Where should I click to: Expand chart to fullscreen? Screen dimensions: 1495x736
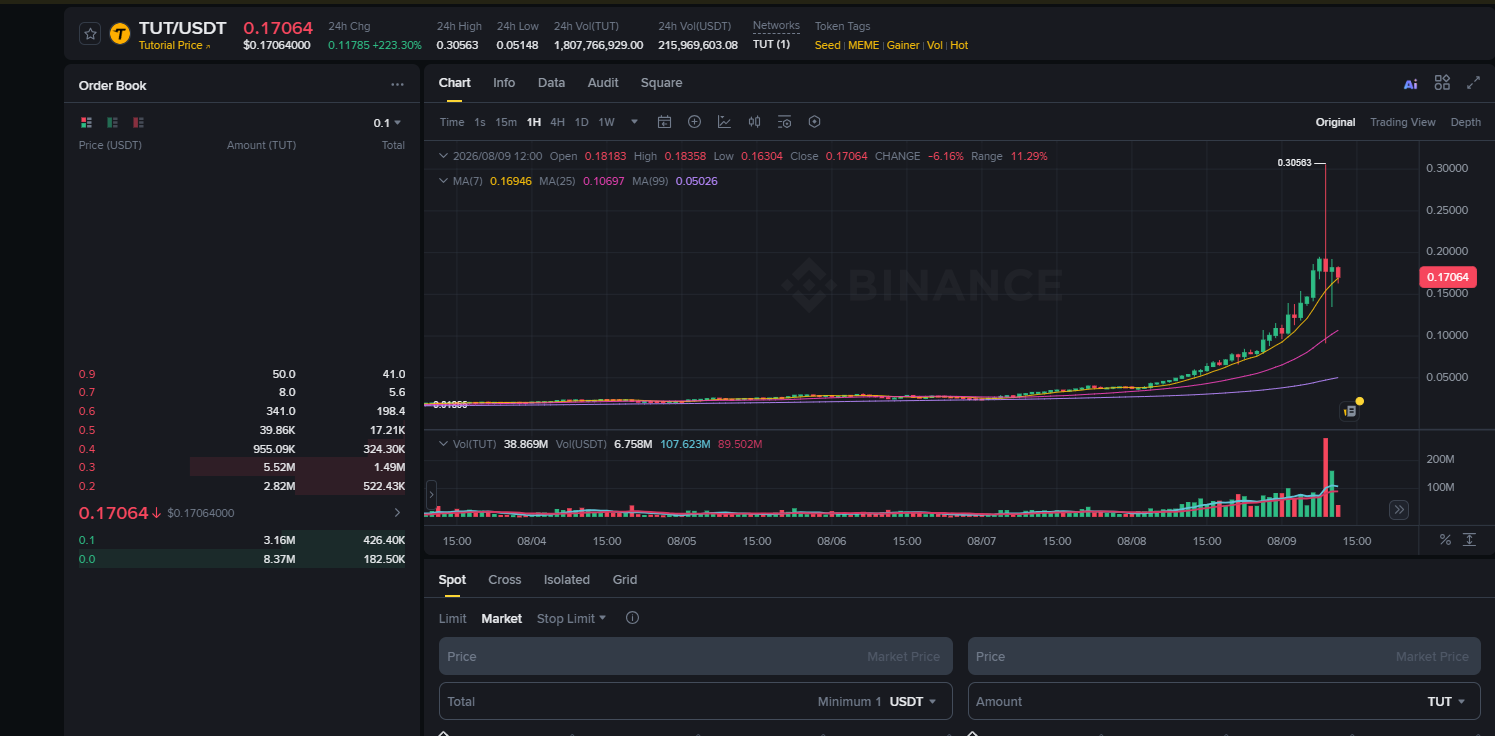1473,83
